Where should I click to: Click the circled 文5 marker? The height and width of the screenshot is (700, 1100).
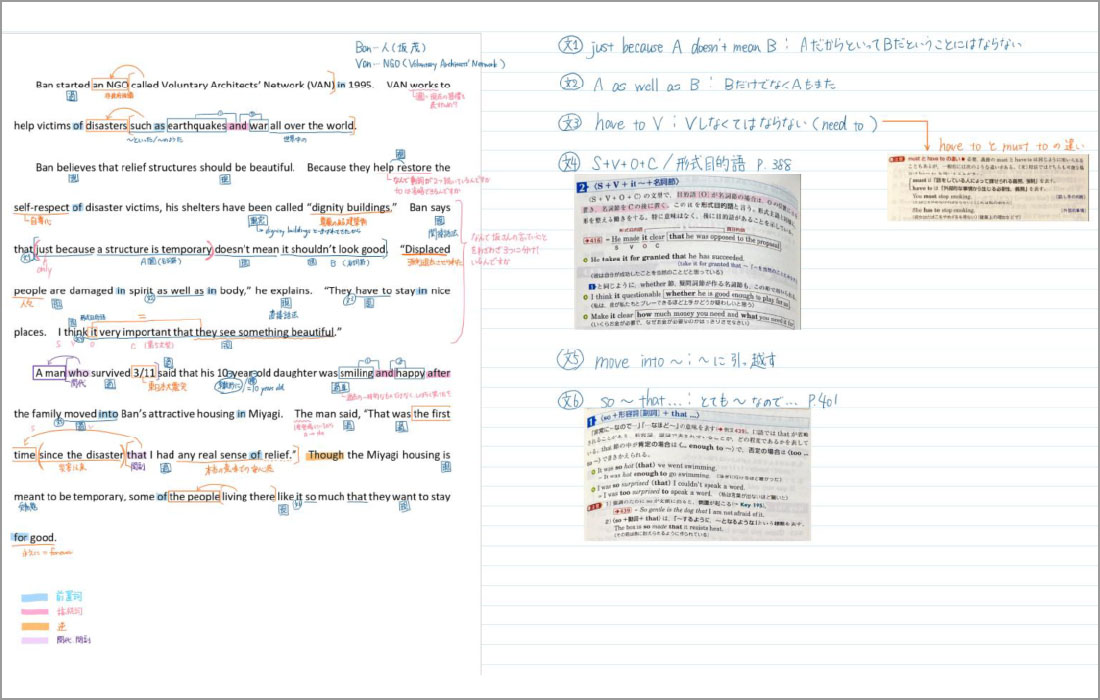click(x=570, y=360)
